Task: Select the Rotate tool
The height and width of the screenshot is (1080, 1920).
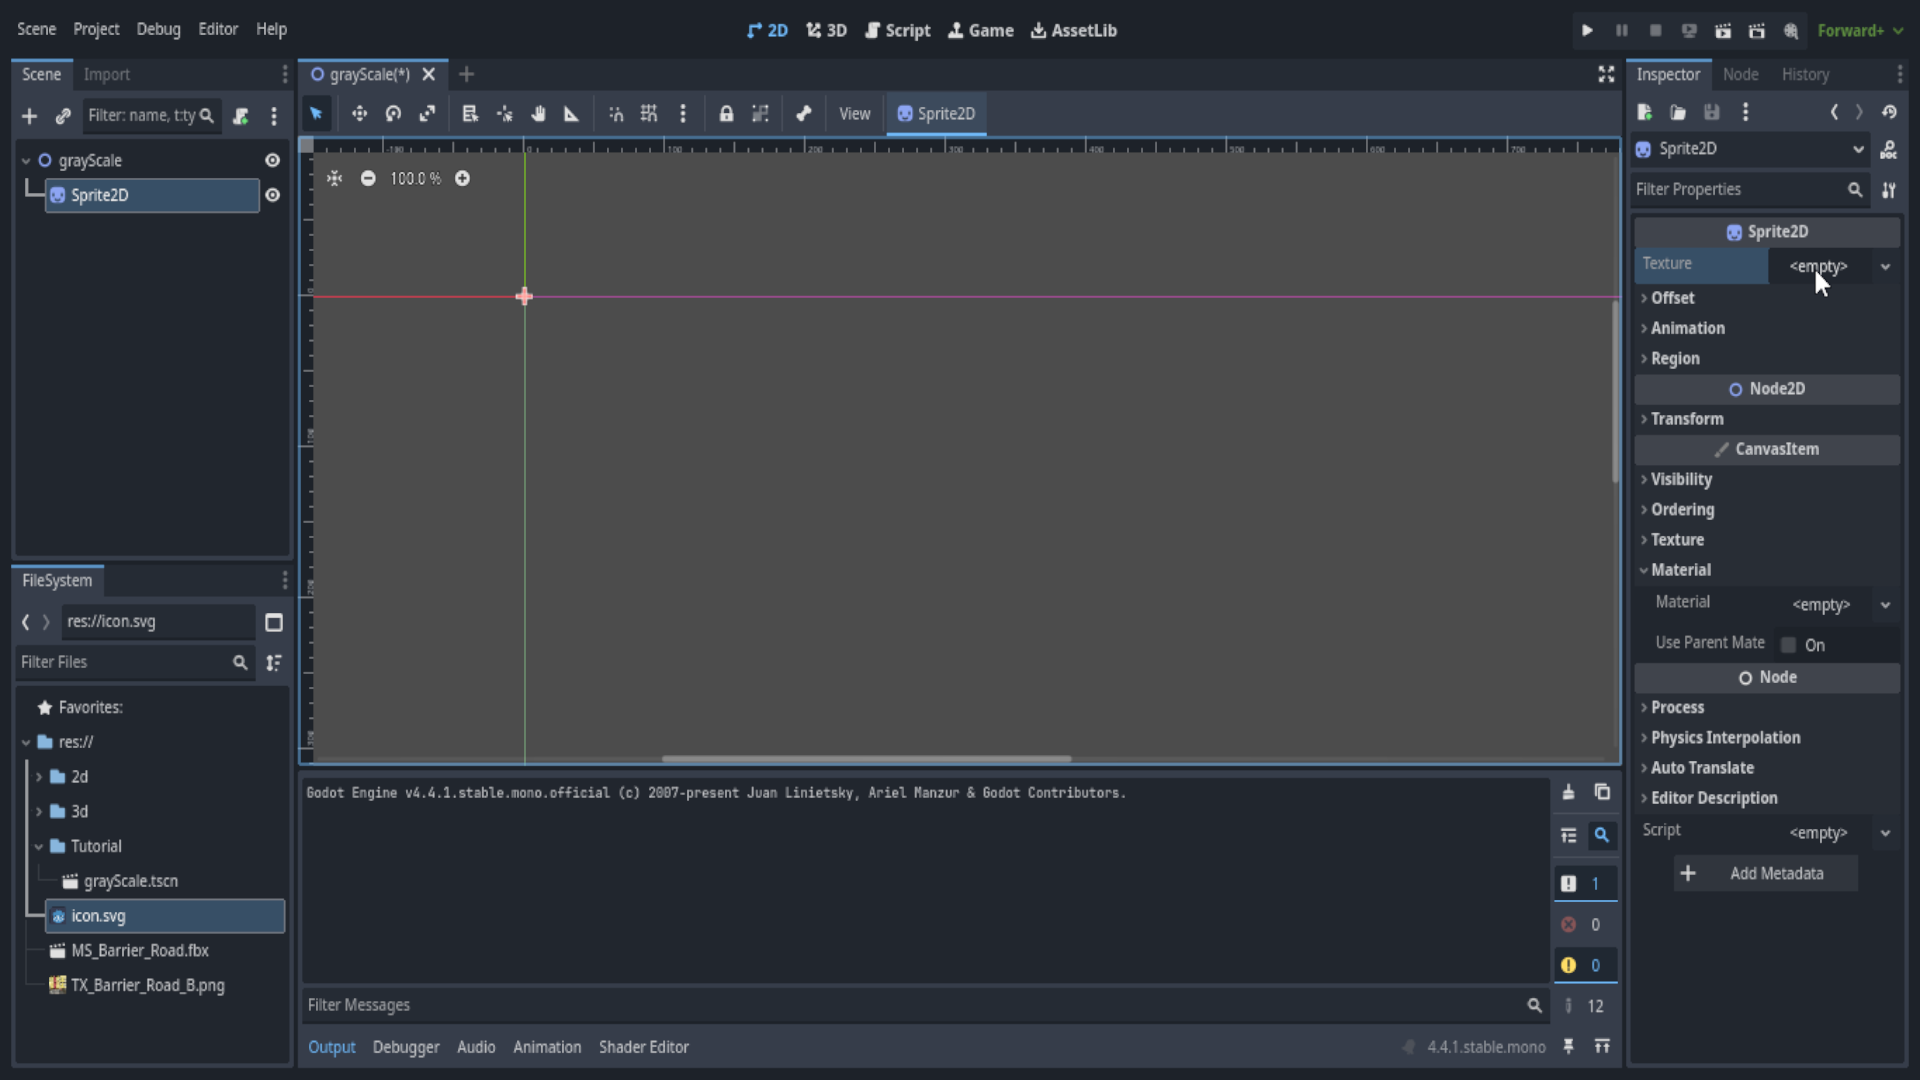Action: 393,114
